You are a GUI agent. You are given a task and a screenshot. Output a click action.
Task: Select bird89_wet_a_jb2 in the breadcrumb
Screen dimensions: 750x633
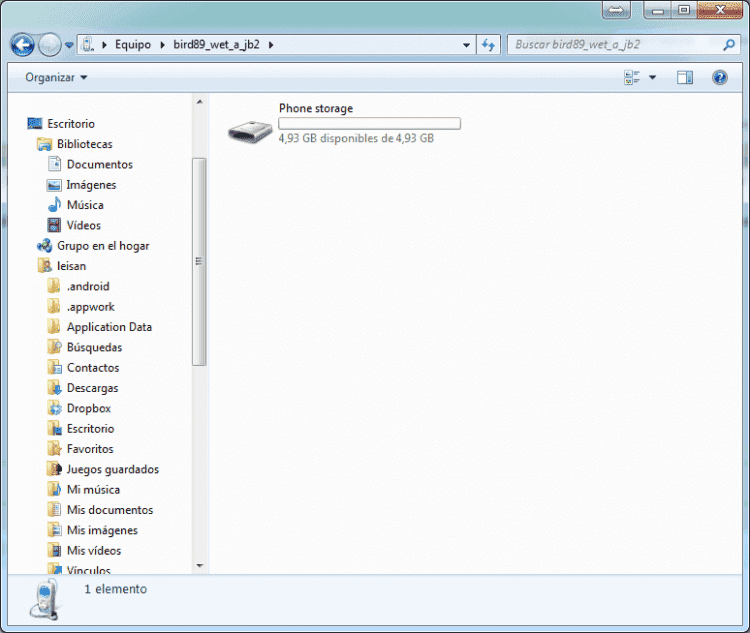pyautogui.click(x=216, y=44)
